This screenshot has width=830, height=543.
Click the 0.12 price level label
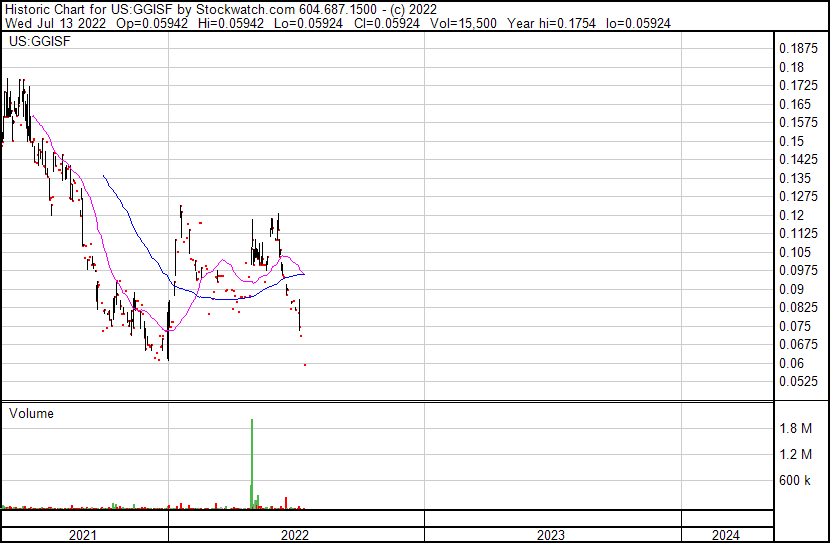tap(791, 215)
